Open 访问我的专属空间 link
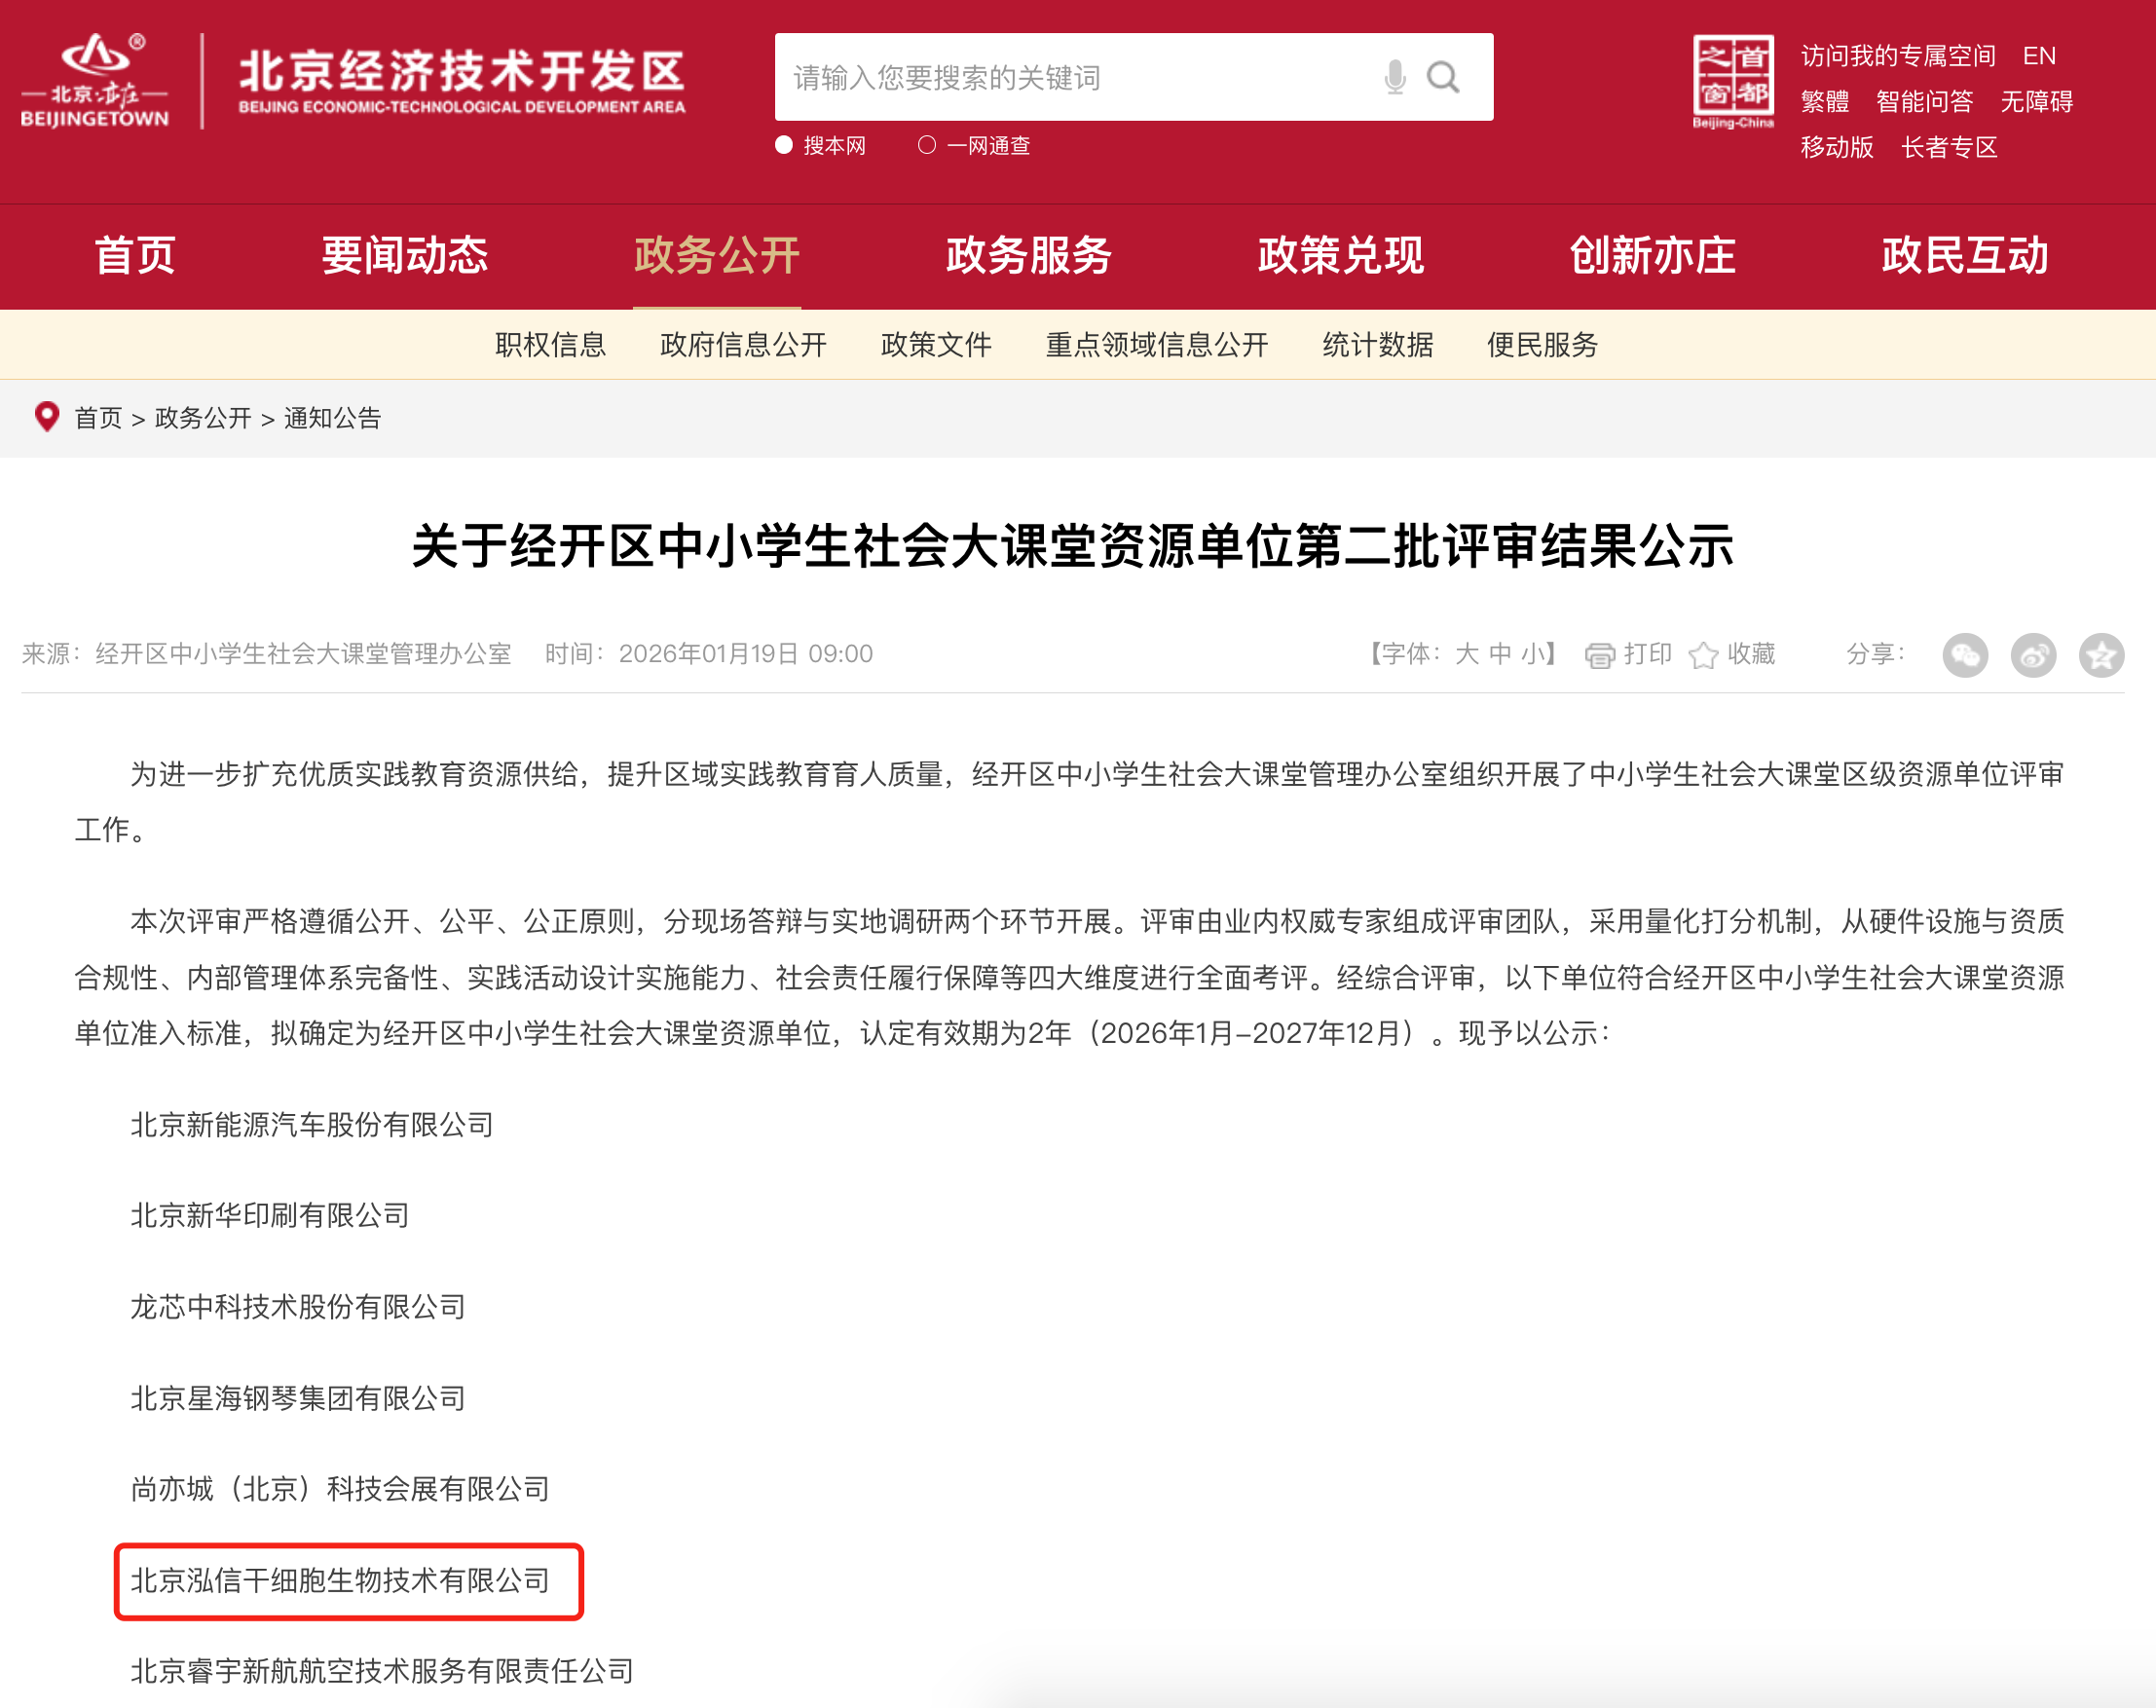 pyautogui.click(x=1898, y=56)
